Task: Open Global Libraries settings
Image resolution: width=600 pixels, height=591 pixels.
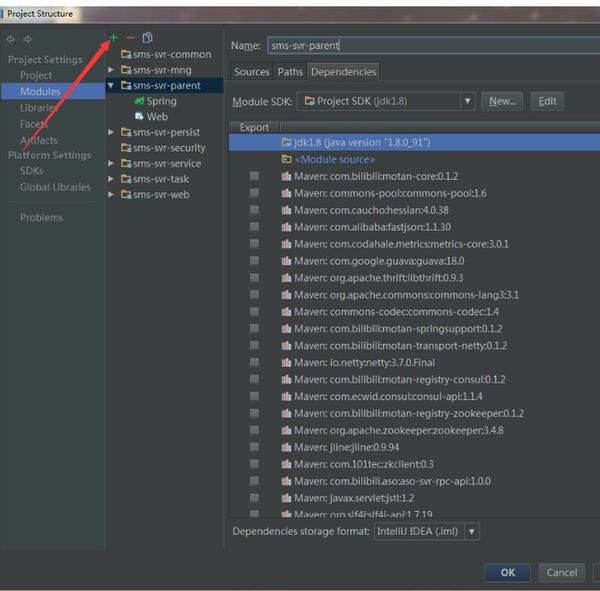Action: point(55,187)
